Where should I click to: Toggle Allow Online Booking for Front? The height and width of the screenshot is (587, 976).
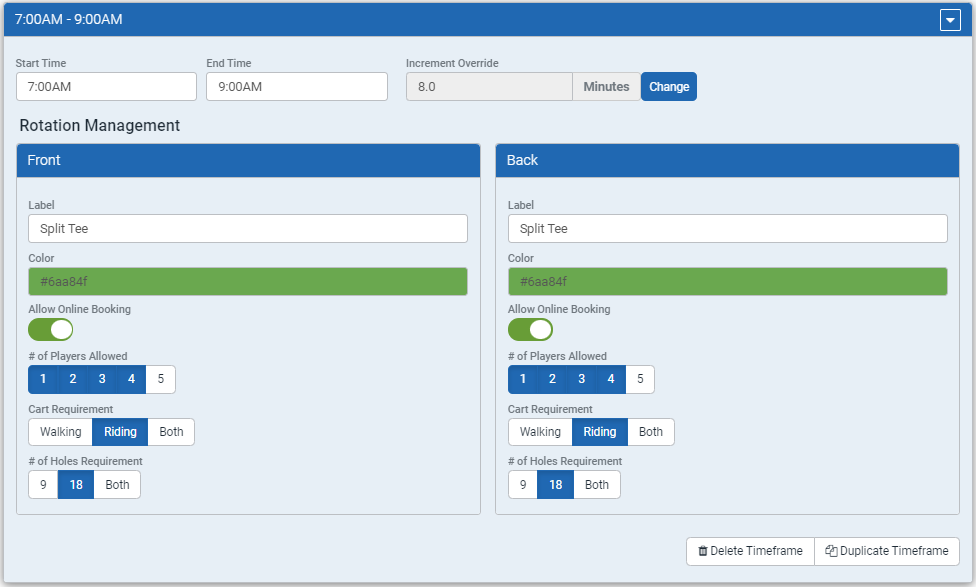pos(50,330)
